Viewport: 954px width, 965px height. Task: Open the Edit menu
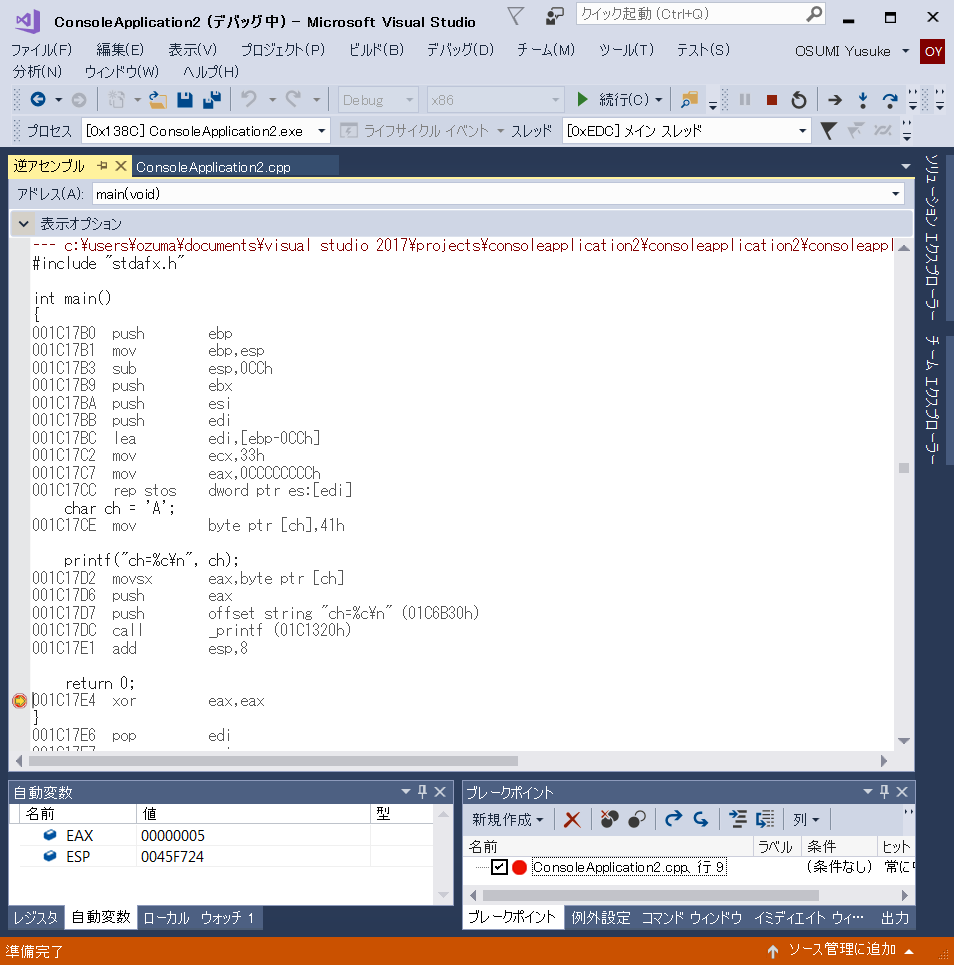(x=120, y=50)
